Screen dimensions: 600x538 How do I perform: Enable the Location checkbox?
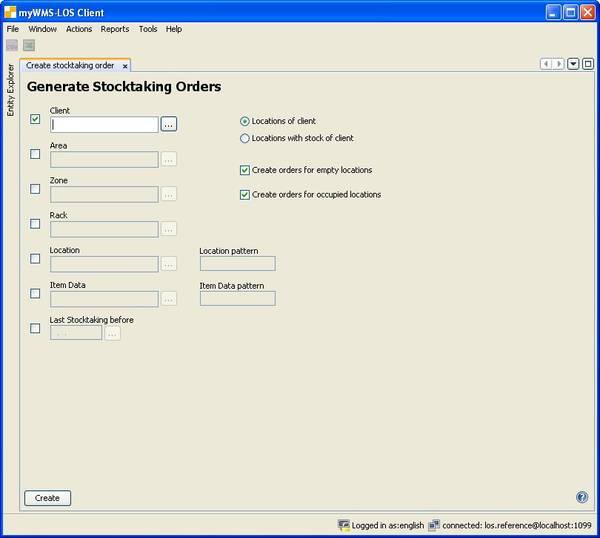[x=35, y=258]
